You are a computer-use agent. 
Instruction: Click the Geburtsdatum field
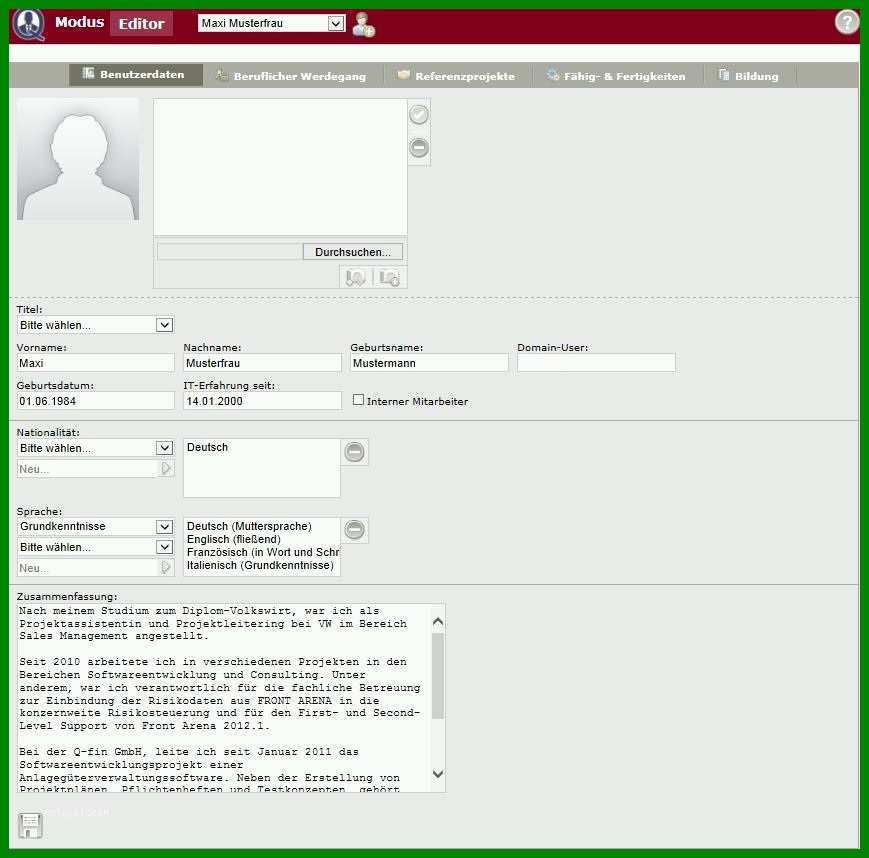click(x=95, y=401)
